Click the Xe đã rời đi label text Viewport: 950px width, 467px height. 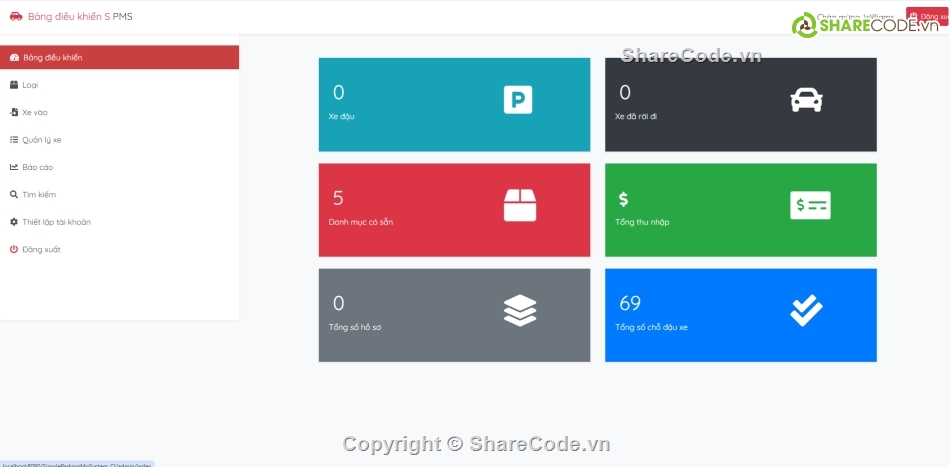(x=636, y=116)
